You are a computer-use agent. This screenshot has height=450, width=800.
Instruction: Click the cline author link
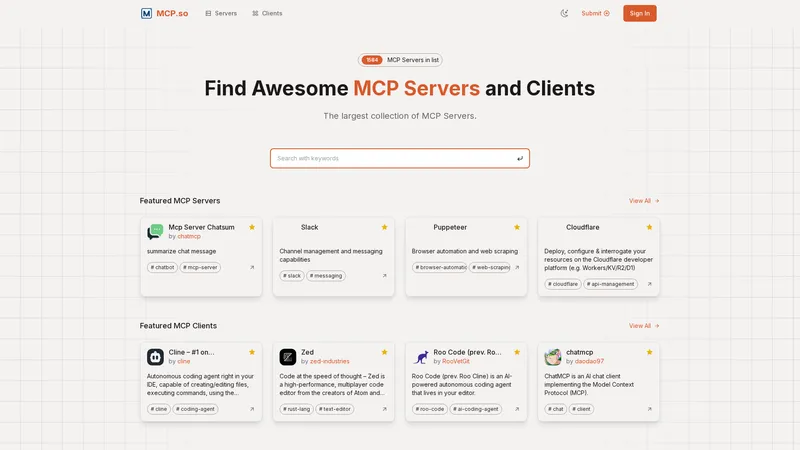[184, 361]
